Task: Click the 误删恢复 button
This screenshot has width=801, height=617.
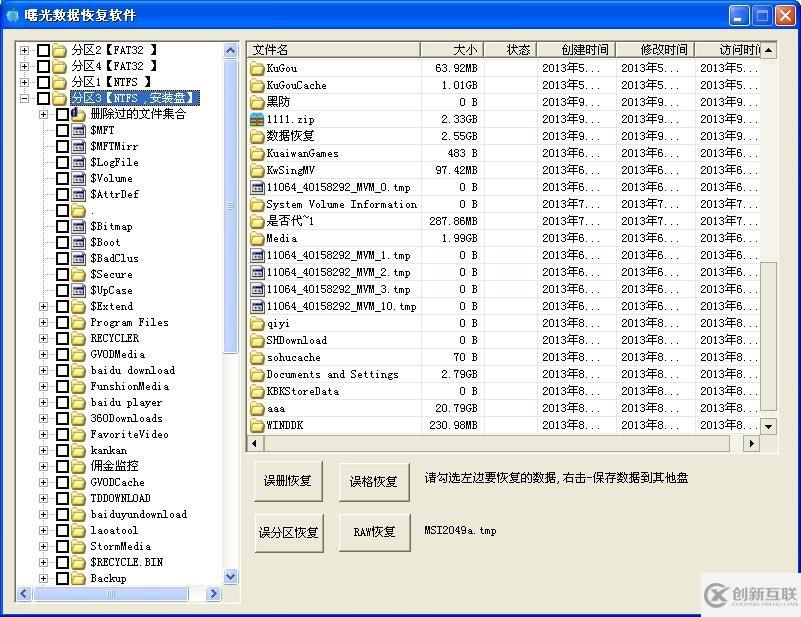Action: pyautogui.click(x=288, y=481)
